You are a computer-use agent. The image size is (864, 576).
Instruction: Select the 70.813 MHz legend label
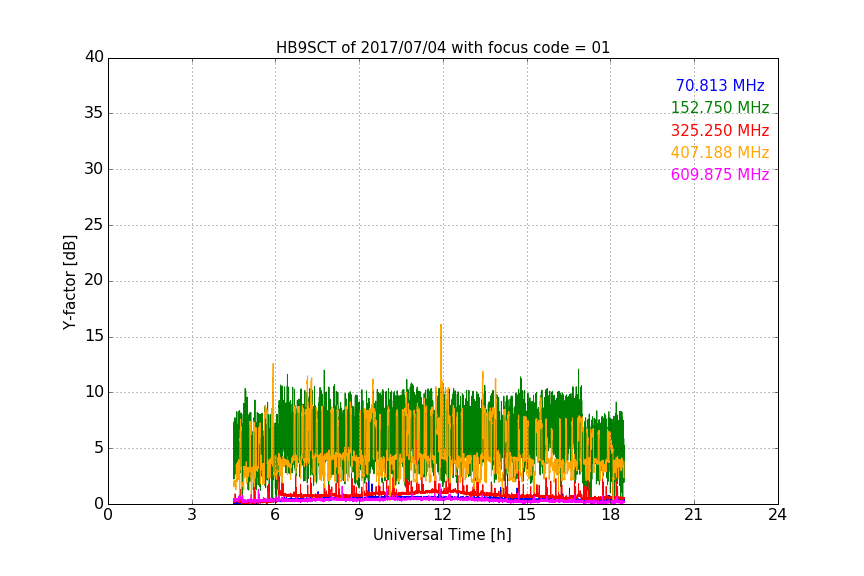click(x=720, y=86)
